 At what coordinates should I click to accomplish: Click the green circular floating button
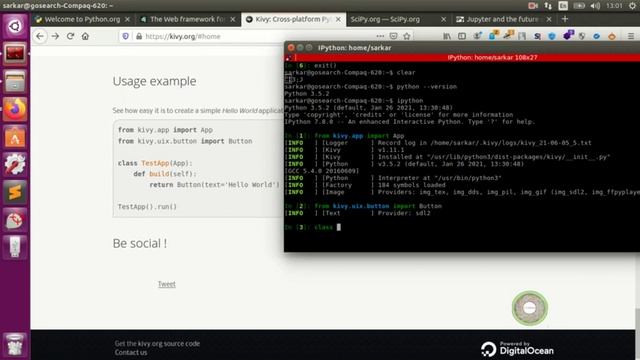(x=529, y=308)
